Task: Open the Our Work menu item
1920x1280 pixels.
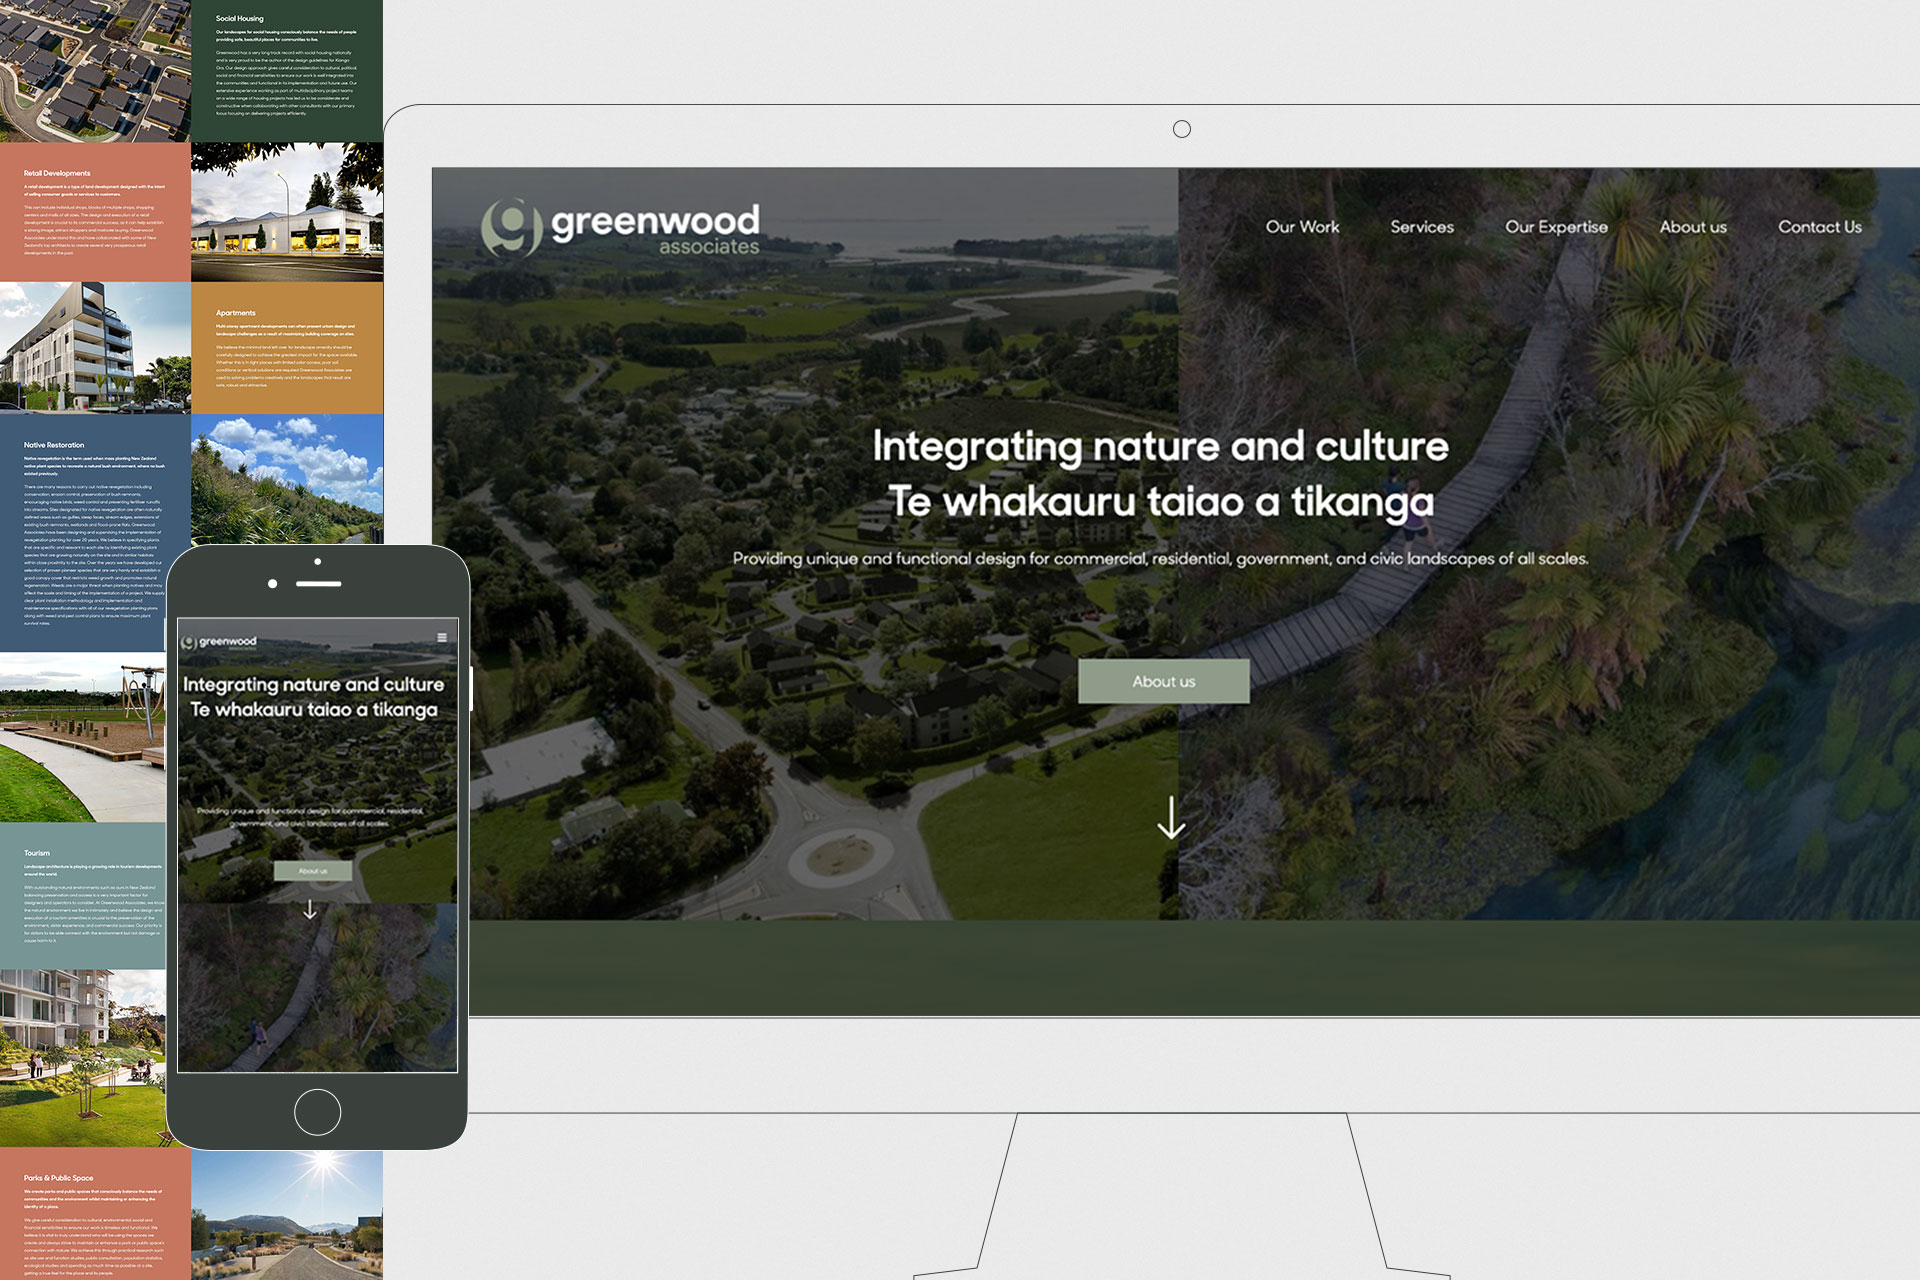Action: point(1302,227)
